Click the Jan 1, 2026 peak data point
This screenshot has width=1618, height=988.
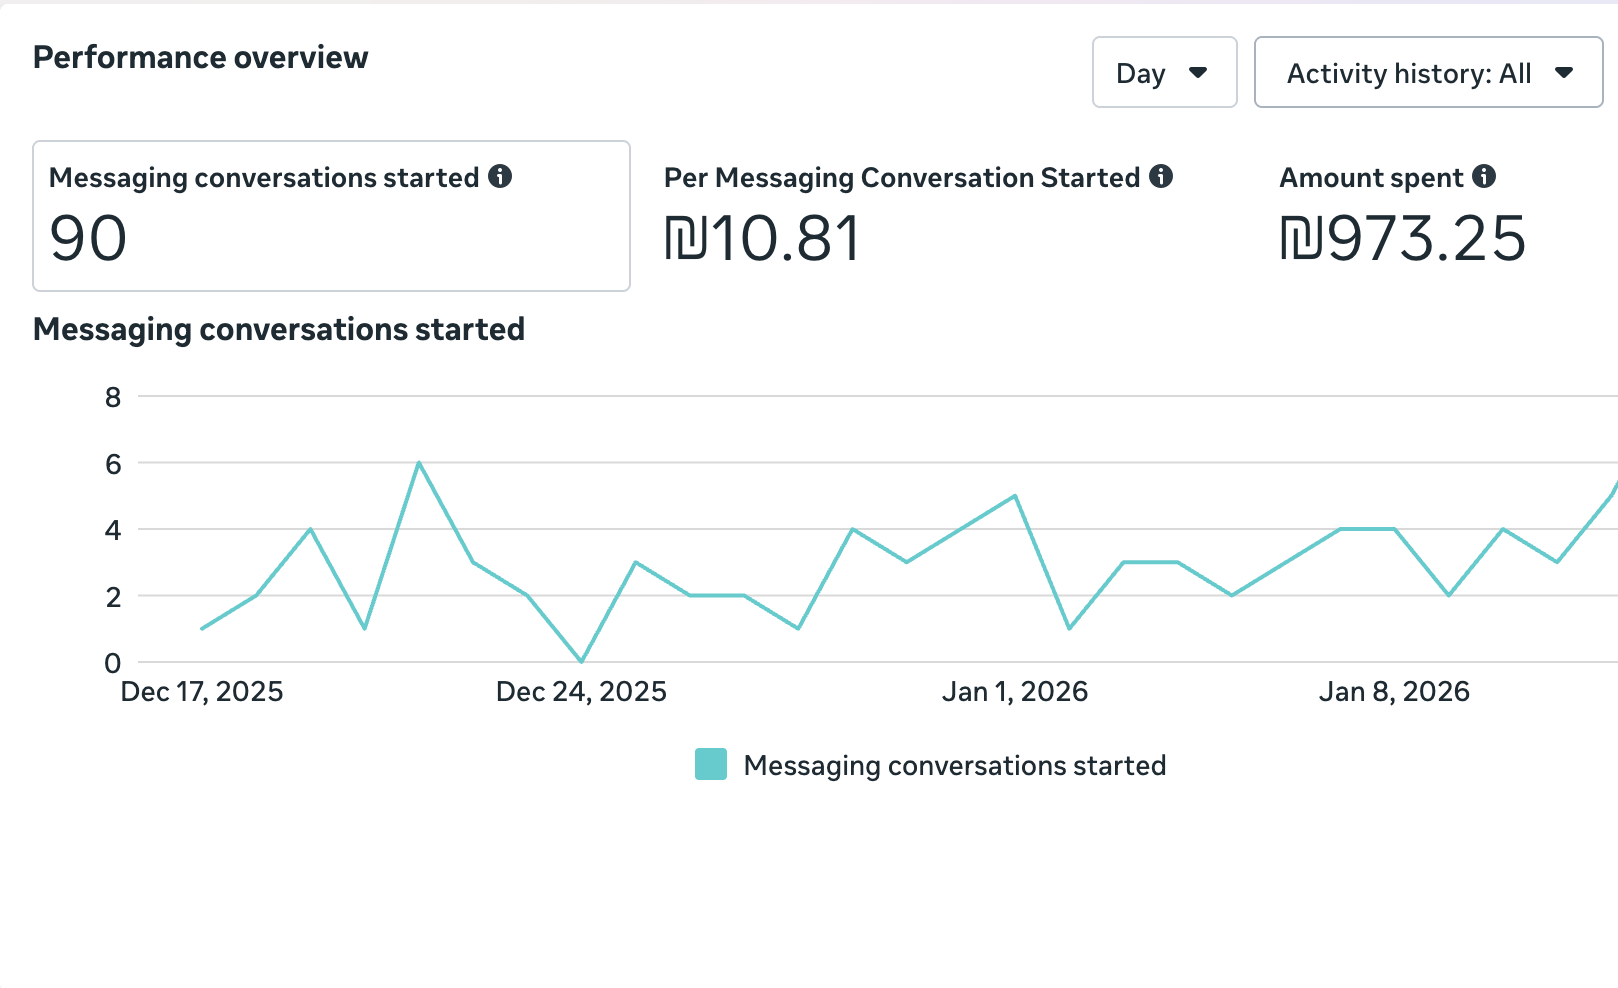click(x=1015, y=496)
